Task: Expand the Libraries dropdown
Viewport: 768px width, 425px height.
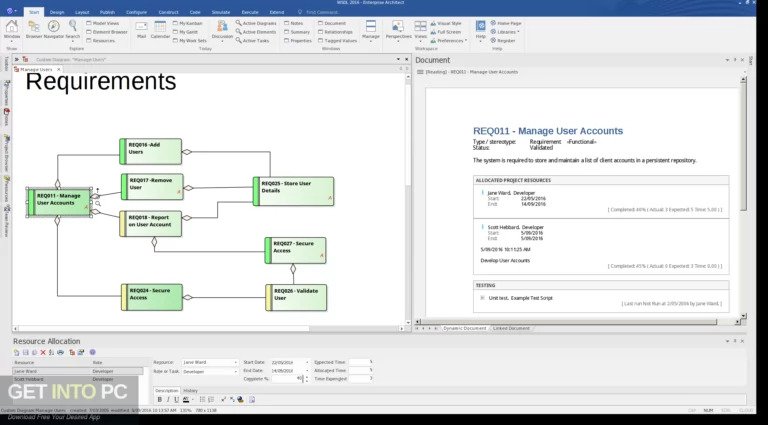Action: pyautogui.click(x=505, y=32)
